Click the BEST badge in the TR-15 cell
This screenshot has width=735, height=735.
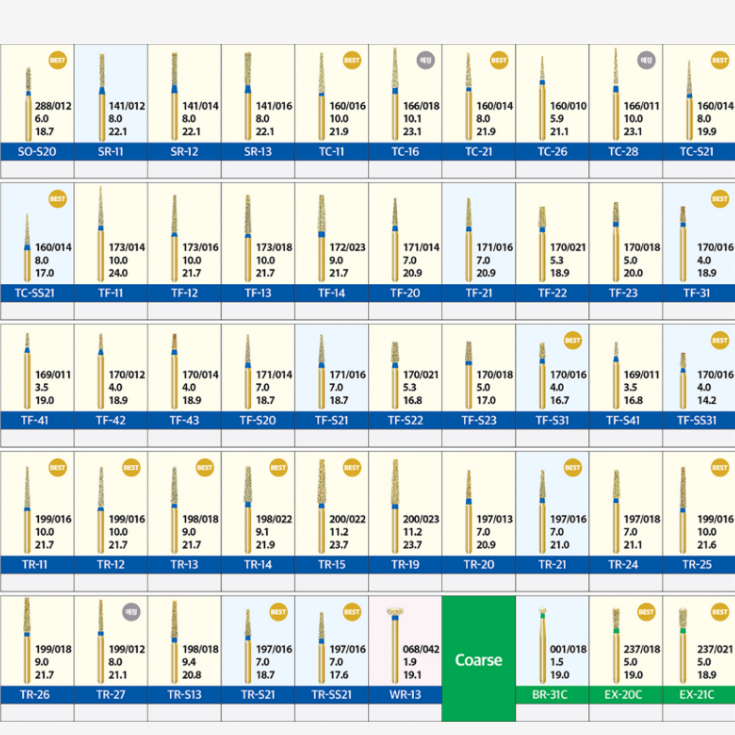point(352,467)
